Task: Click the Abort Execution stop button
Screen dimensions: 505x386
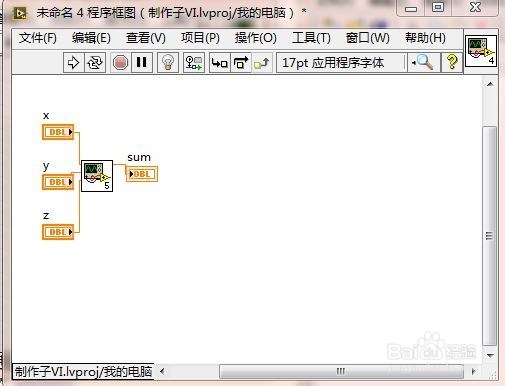Action: point(120,62)
